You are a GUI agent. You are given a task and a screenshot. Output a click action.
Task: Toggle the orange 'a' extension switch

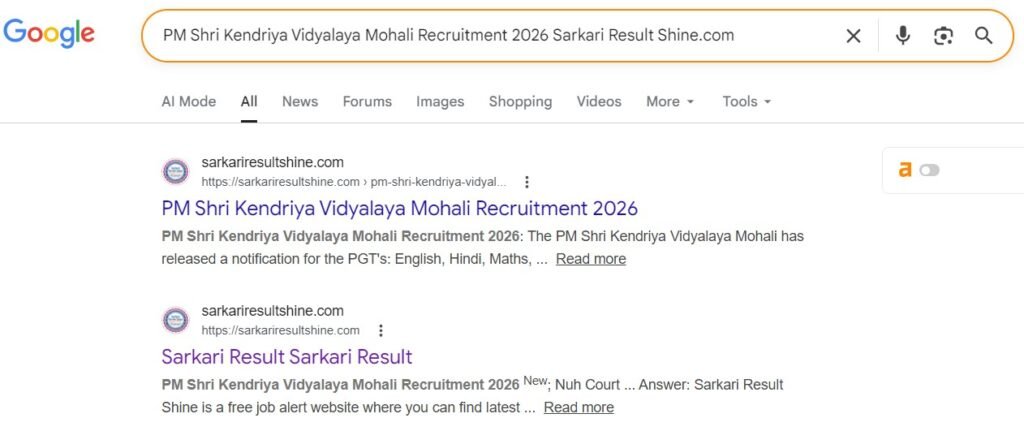929,170
